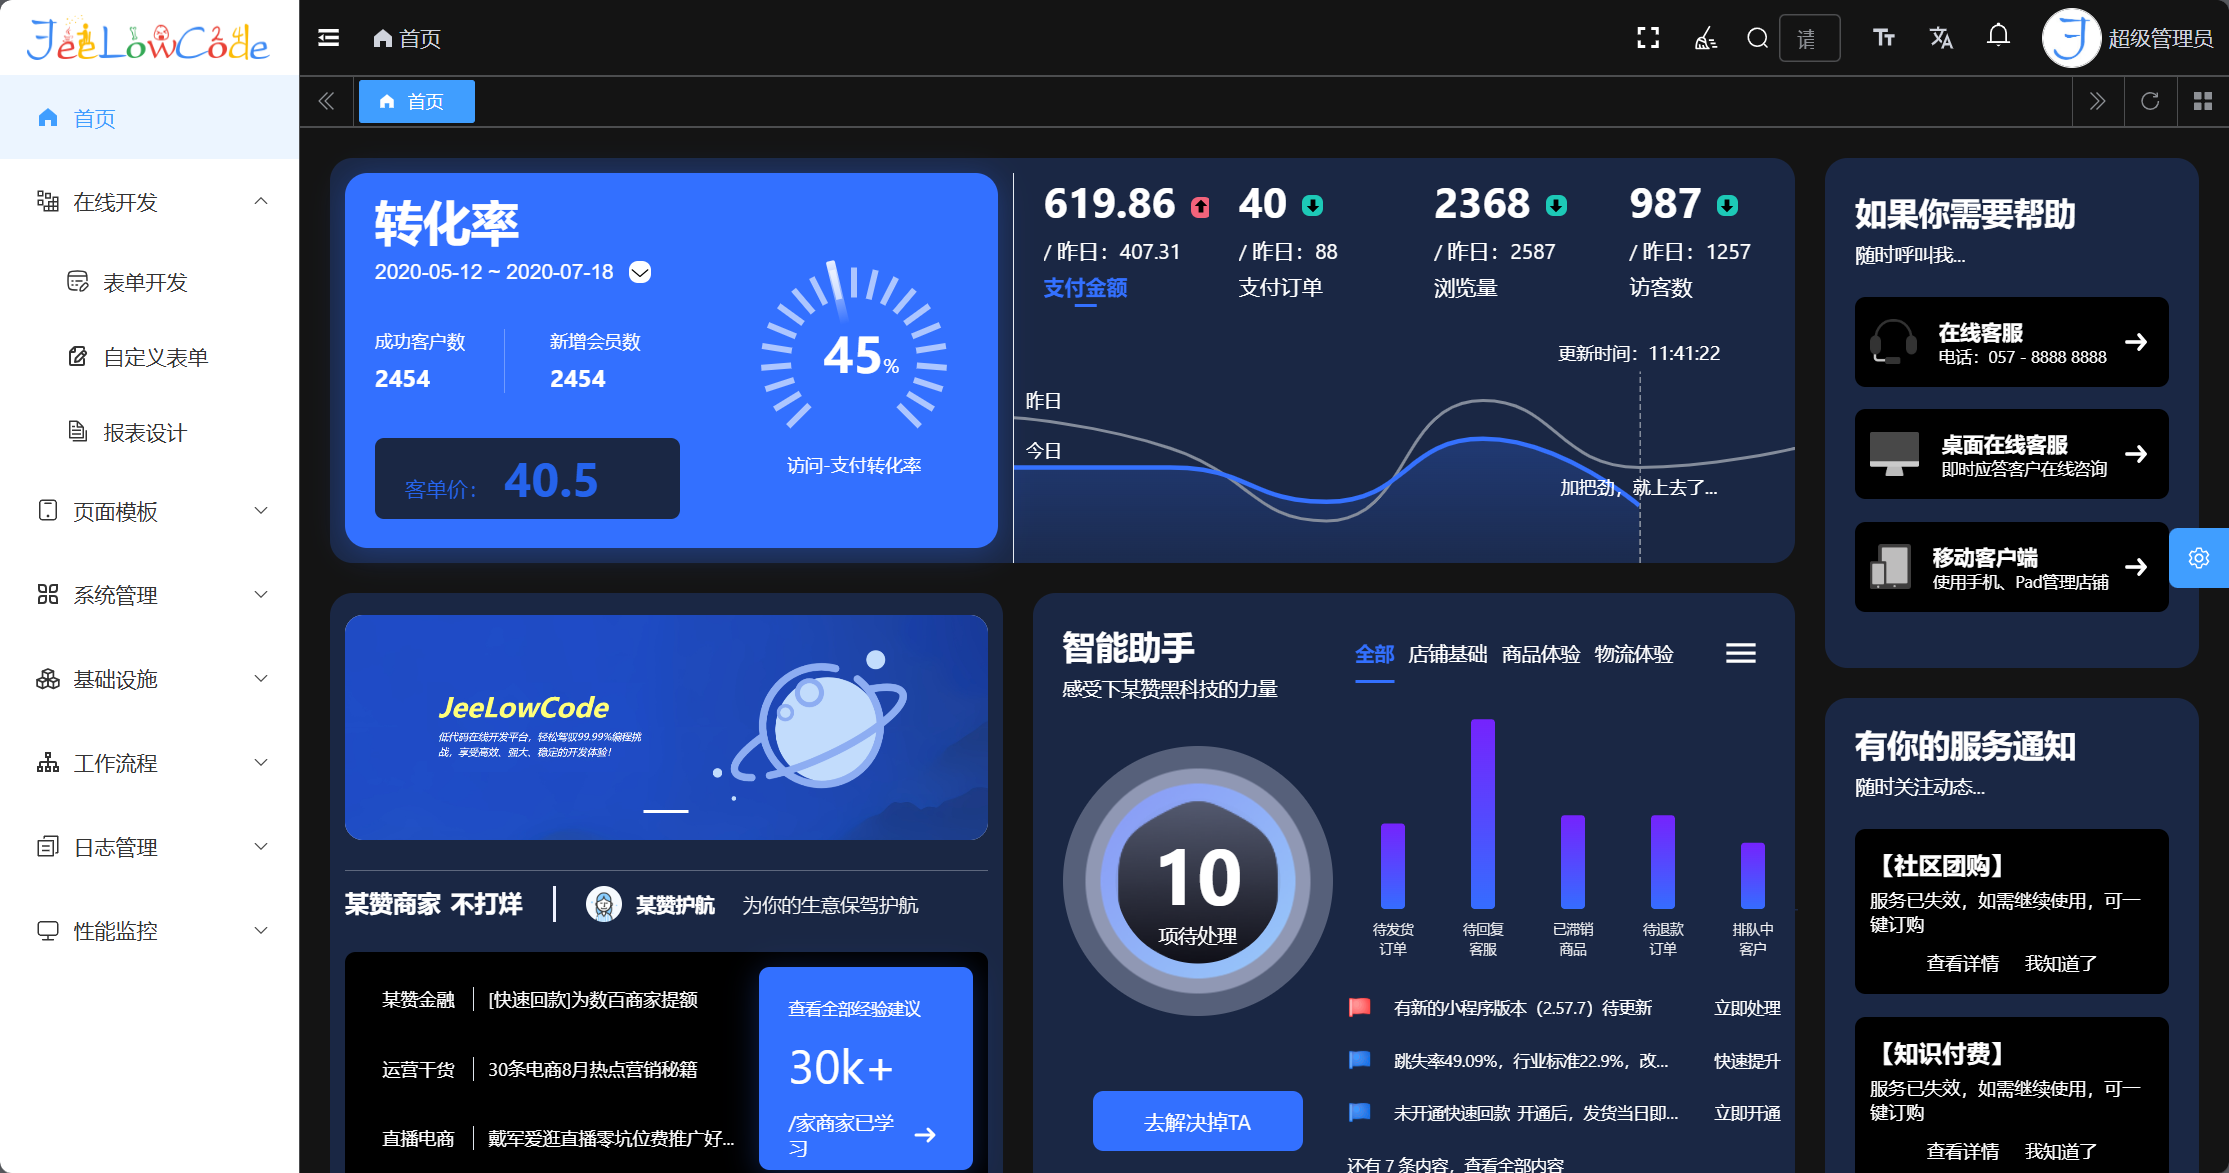Screen dimensions: 2229x1173
Task: Open 表单开发 in sidebar
Action: (x=145, y=282)
